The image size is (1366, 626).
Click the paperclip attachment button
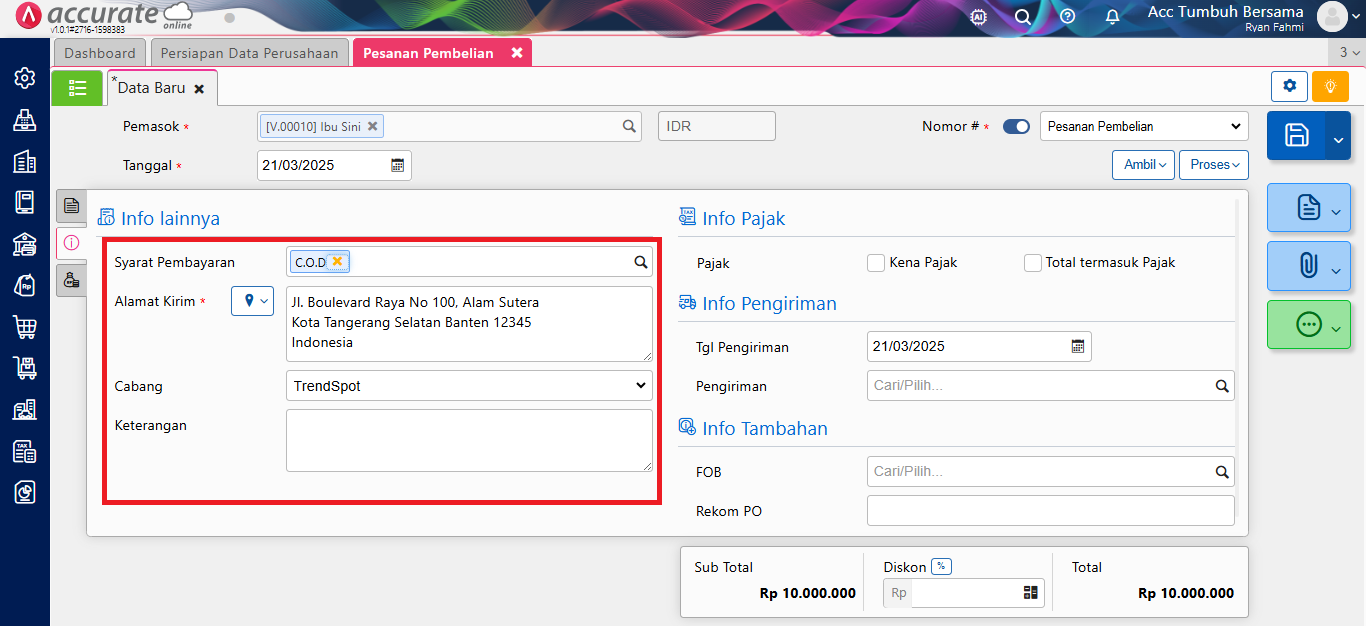(1309, 266)
